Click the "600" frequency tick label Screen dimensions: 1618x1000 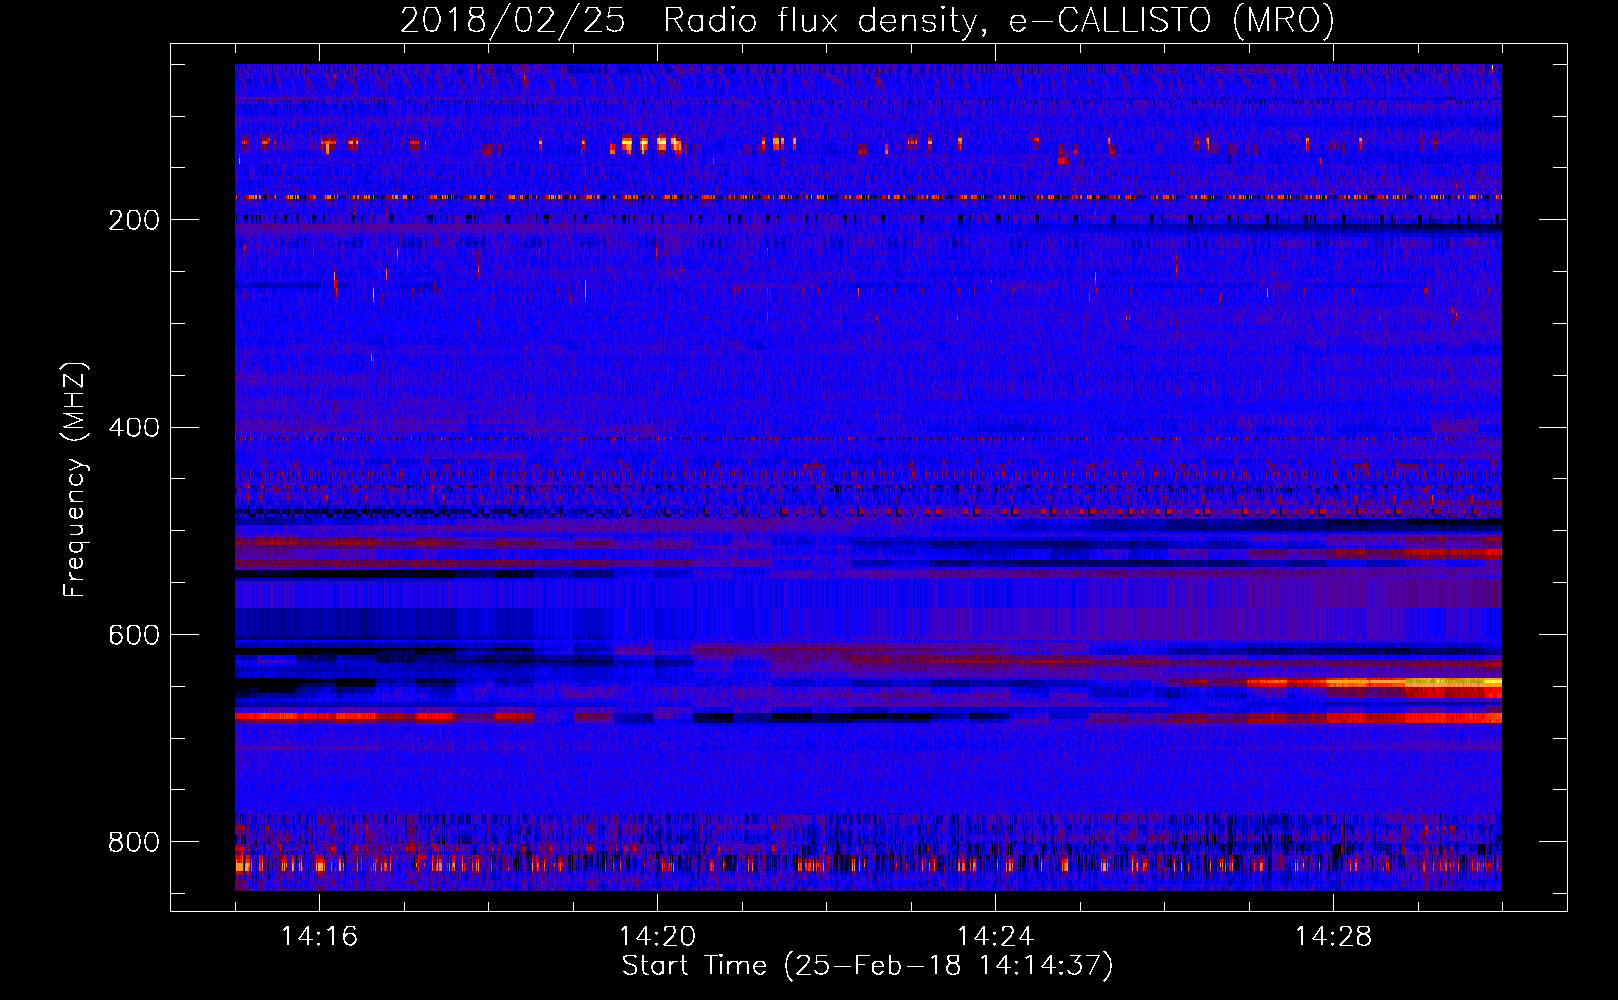pos(134,635)
